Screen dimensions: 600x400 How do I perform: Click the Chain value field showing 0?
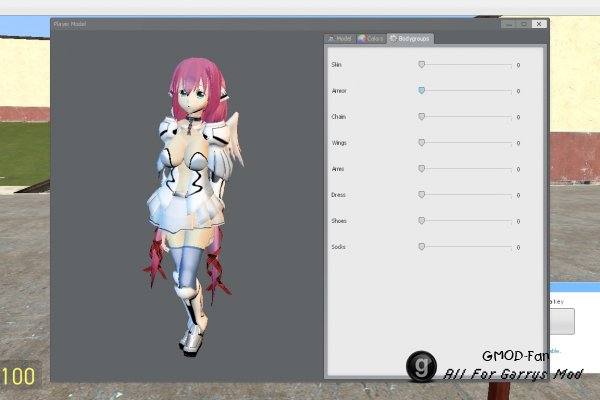click(x=518, y=117)
